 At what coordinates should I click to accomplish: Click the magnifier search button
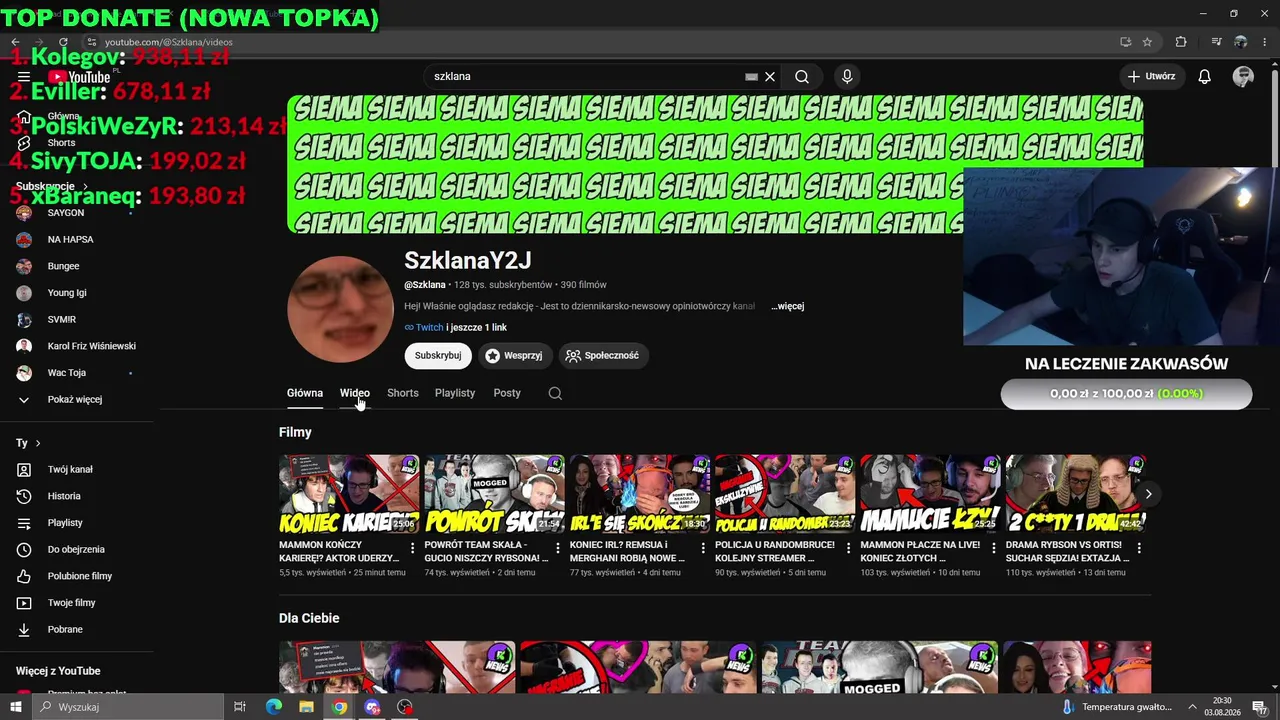pos(802,77)
